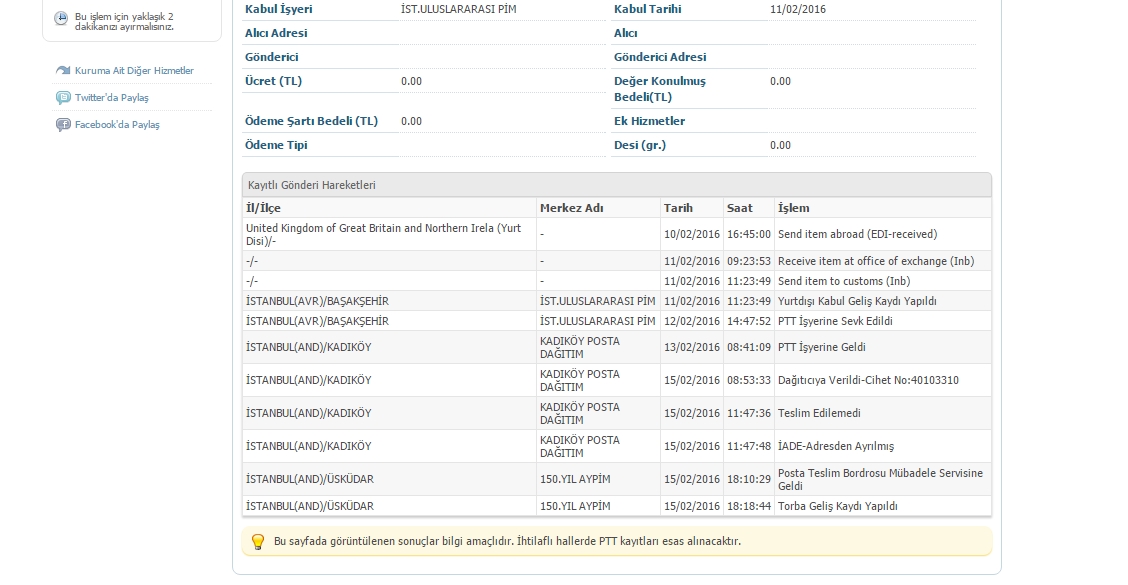Click the time estimate note text
This screenshot has width=1128, height=585.
pos(124,22)
